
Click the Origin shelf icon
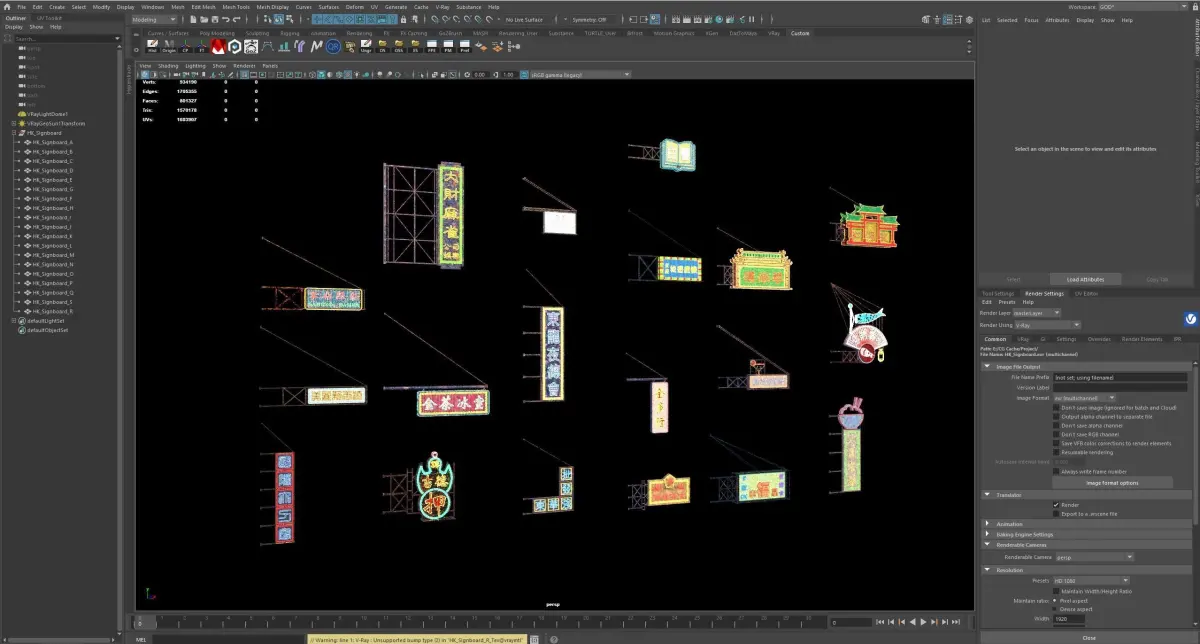[168, 46]
